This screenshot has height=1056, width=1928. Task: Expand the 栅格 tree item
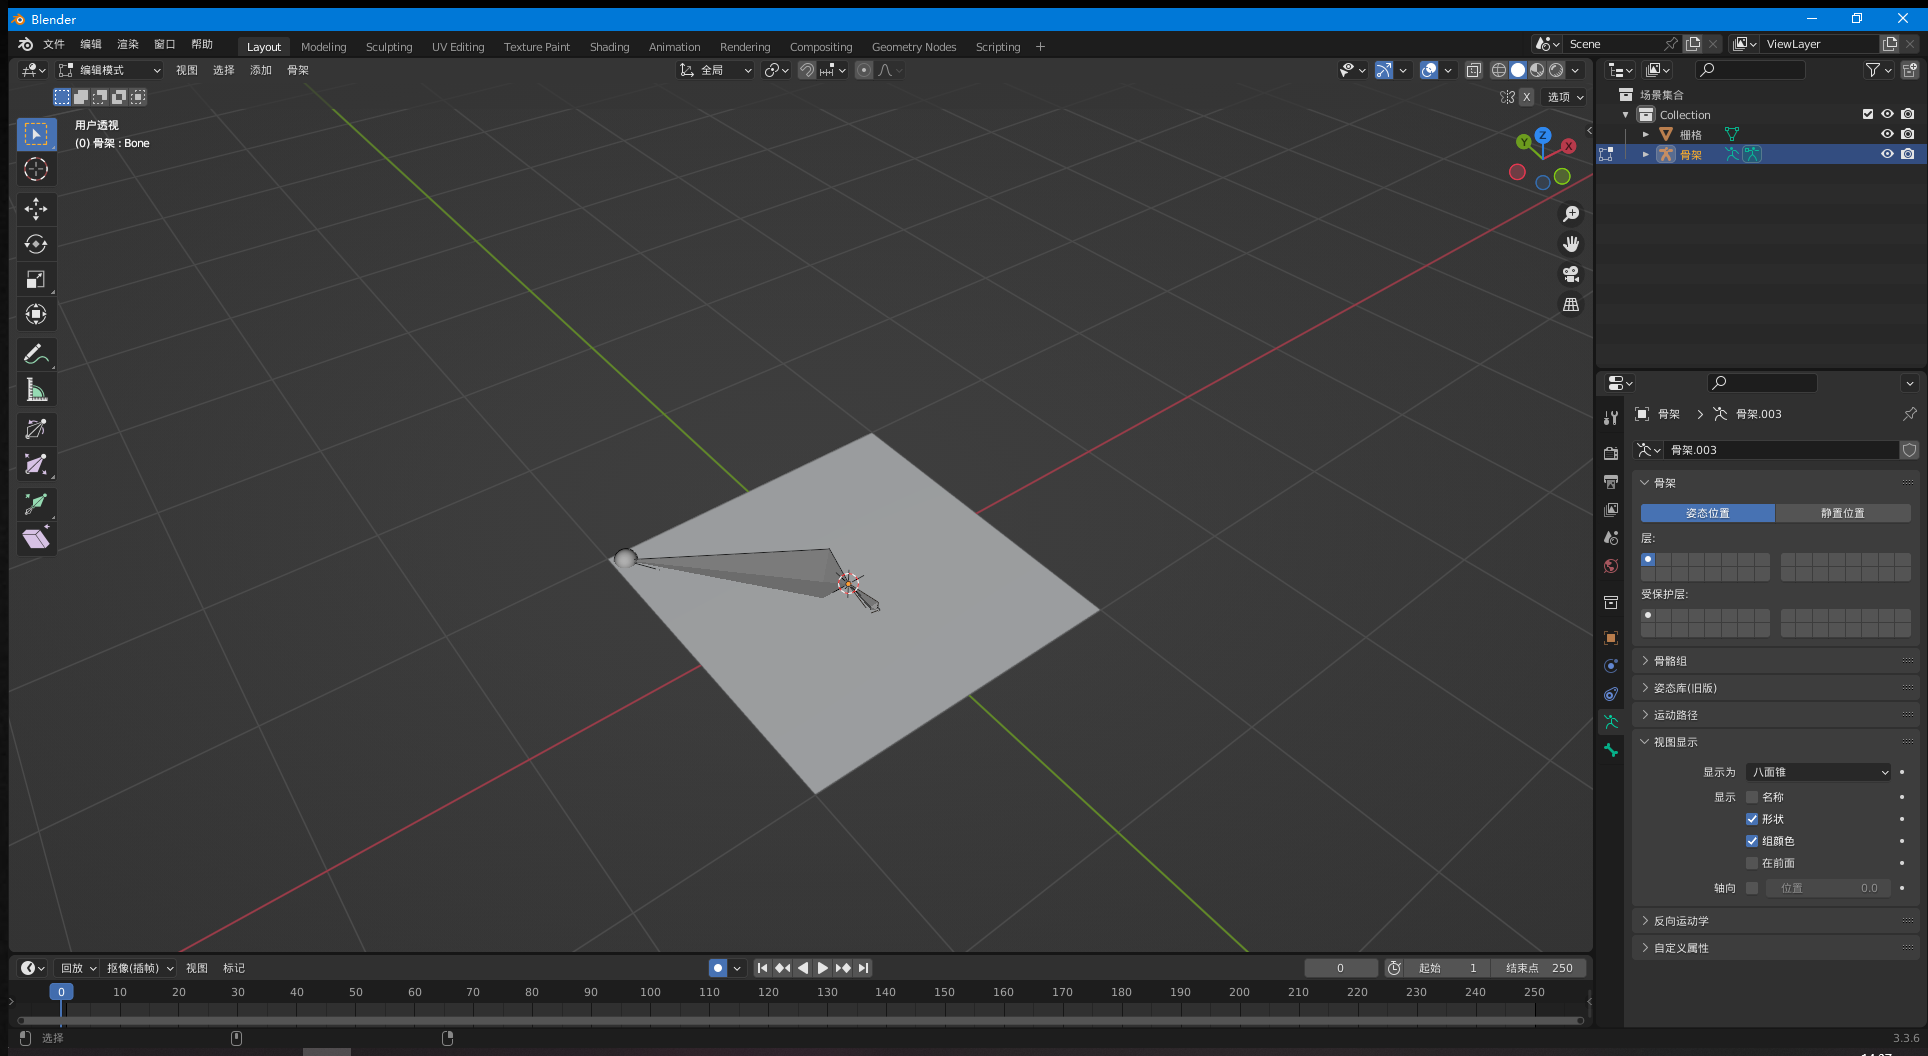coord(1646,134)
